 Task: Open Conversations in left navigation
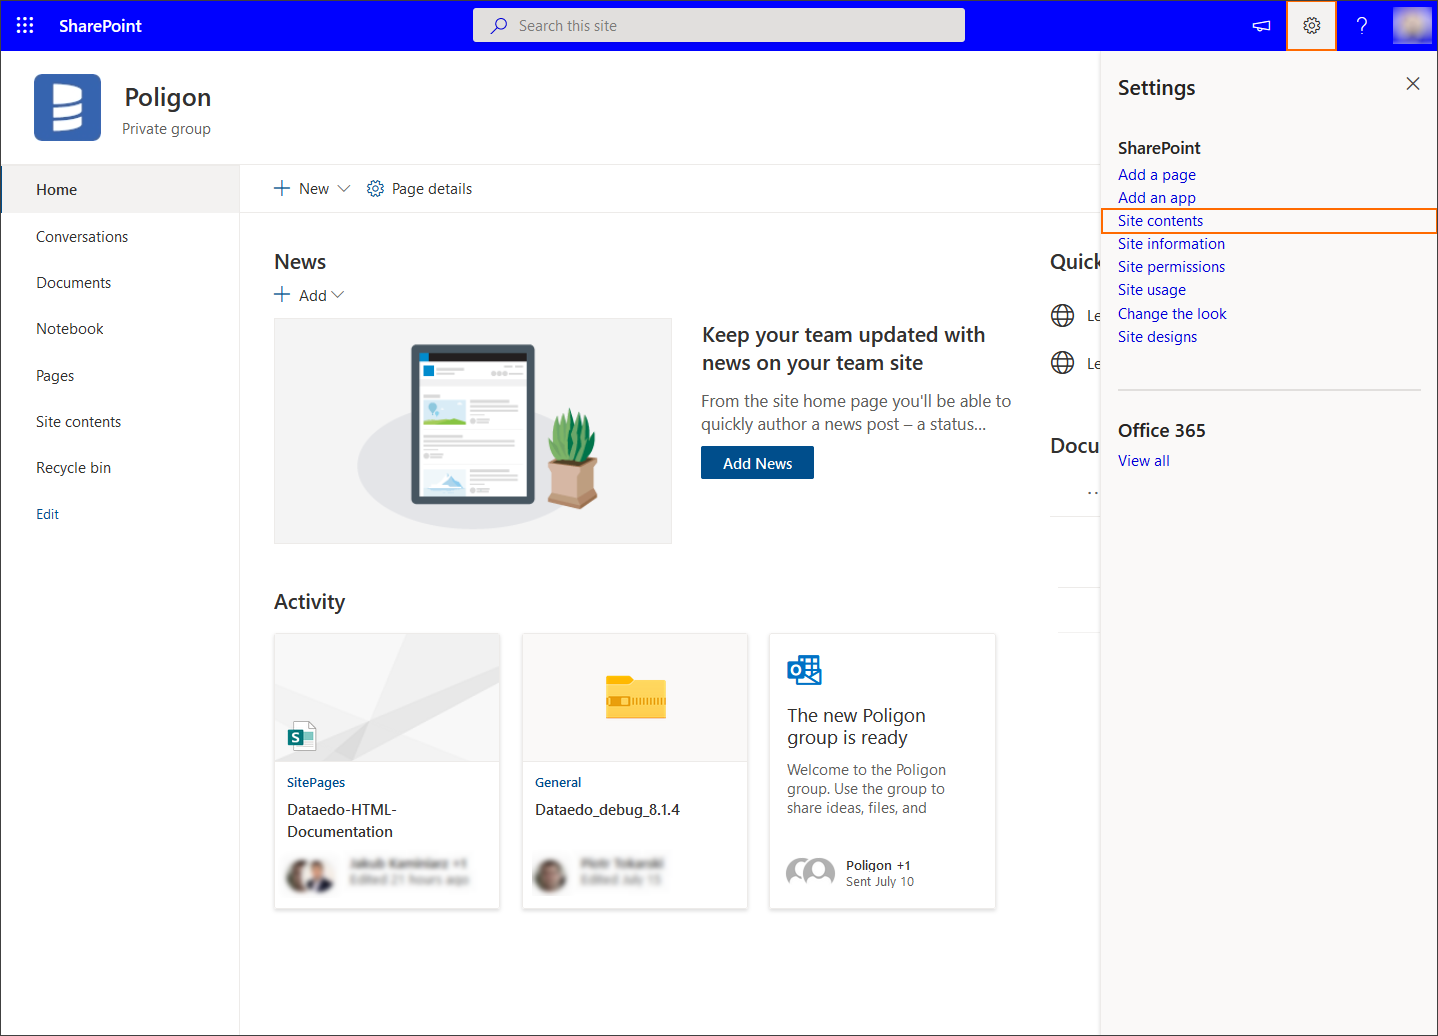tap(82, 237)
